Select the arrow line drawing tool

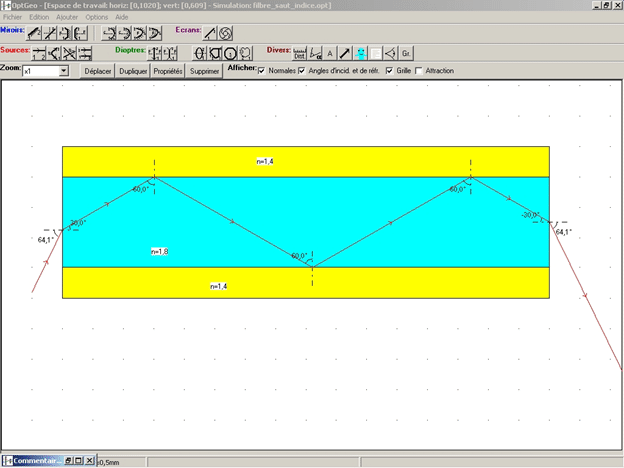(x=345, y=53)
